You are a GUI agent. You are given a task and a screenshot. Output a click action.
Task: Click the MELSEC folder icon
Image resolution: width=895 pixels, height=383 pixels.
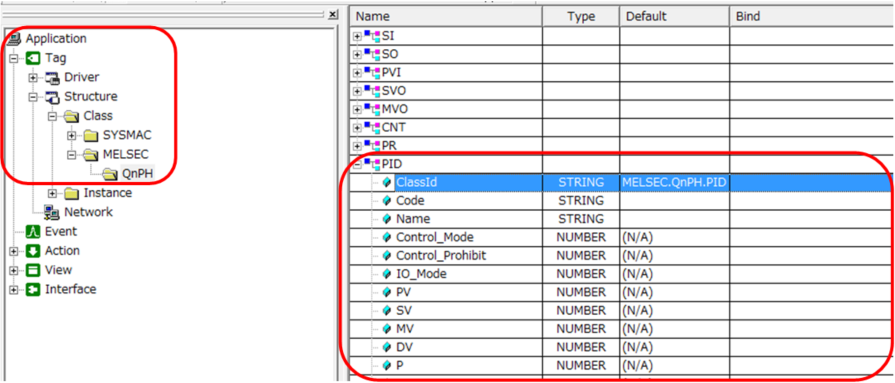coord(91,155)
